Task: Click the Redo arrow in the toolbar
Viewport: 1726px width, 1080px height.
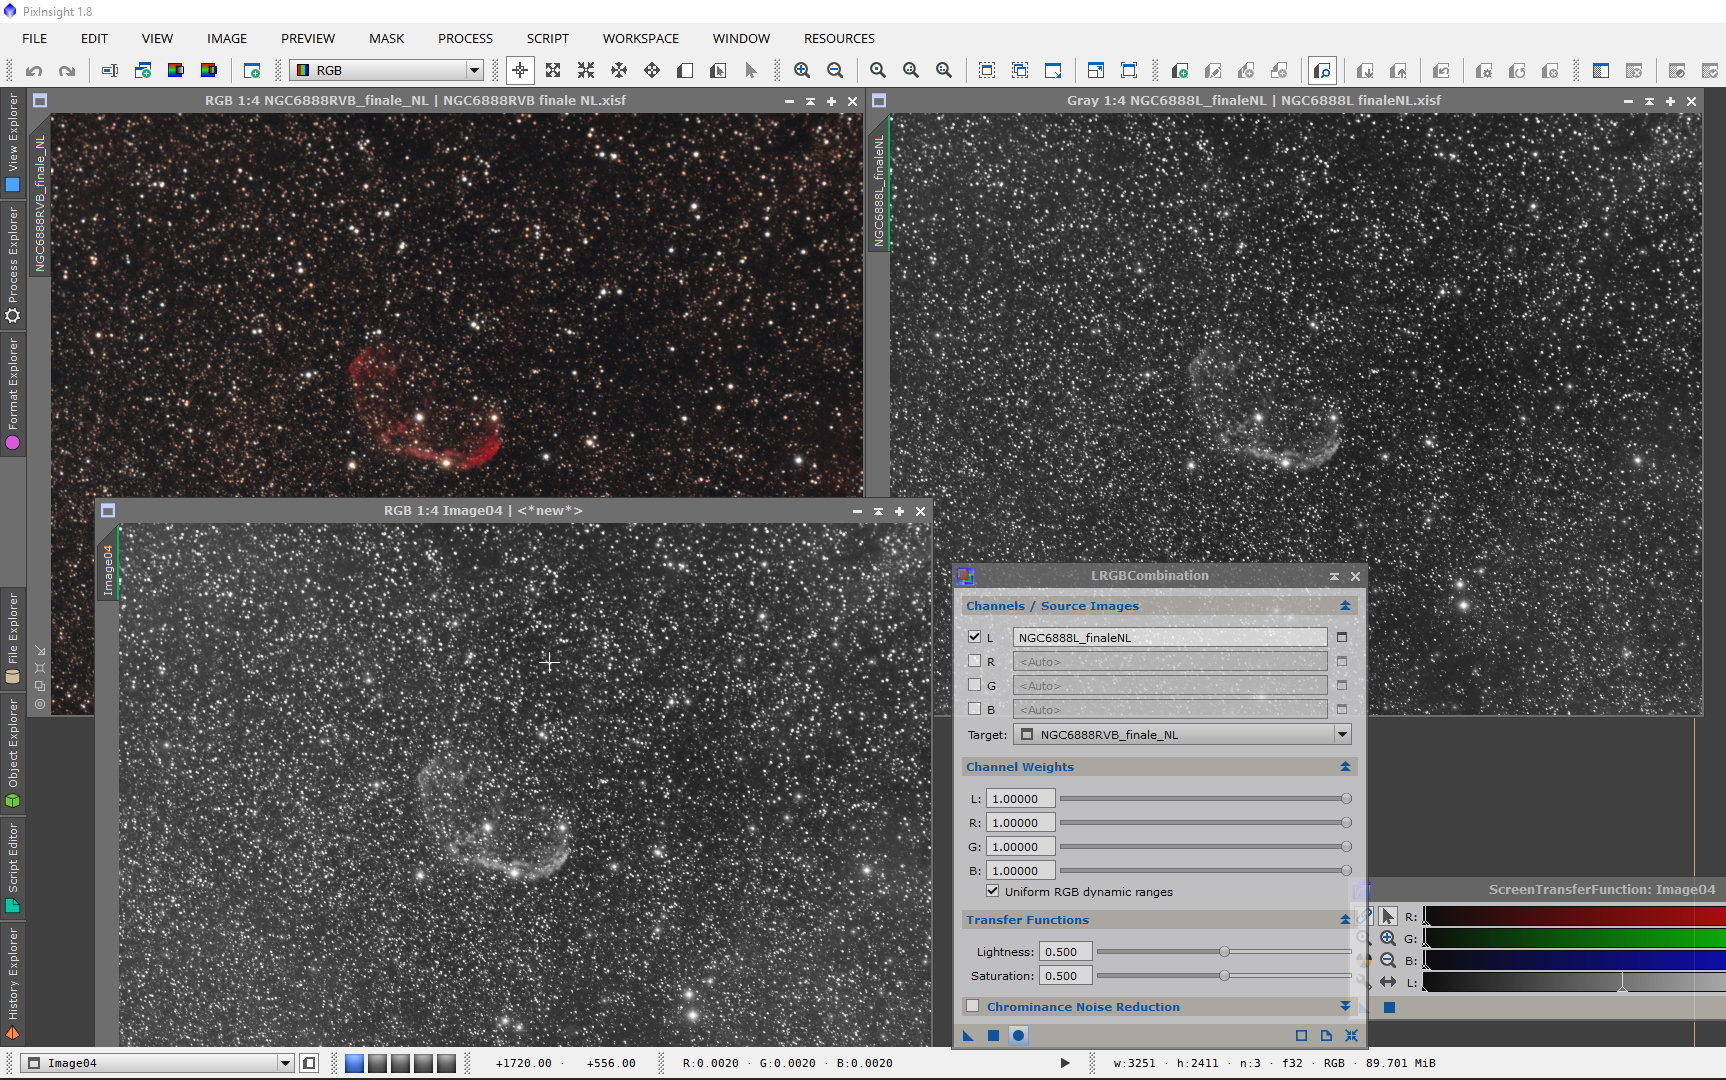Action: point(67,70)
